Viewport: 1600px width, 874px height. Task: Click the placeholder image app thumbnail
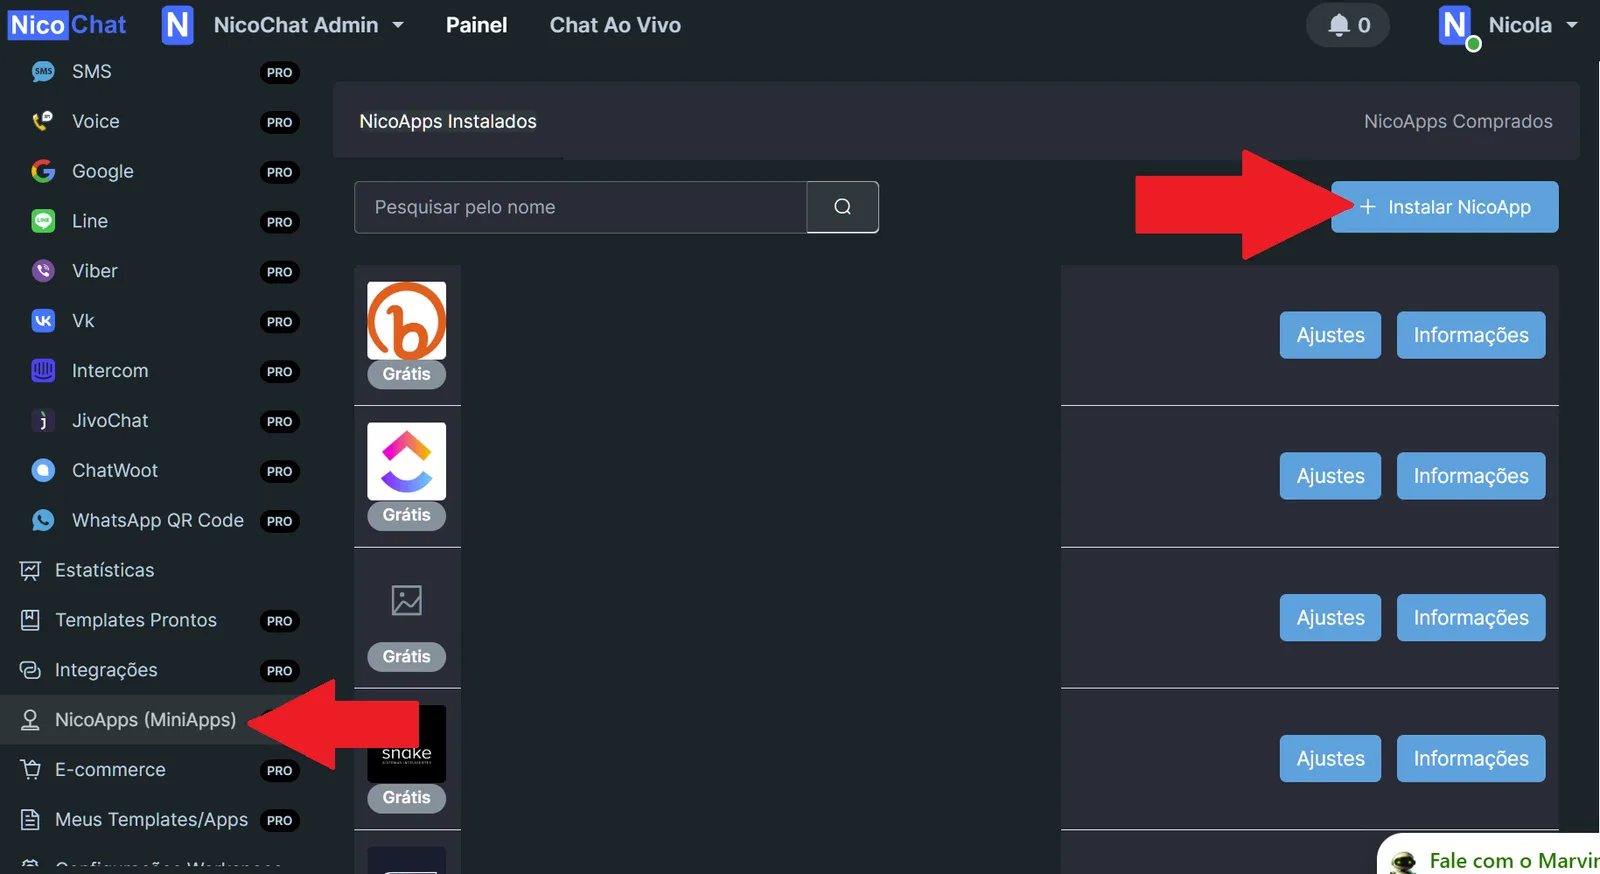407,601
